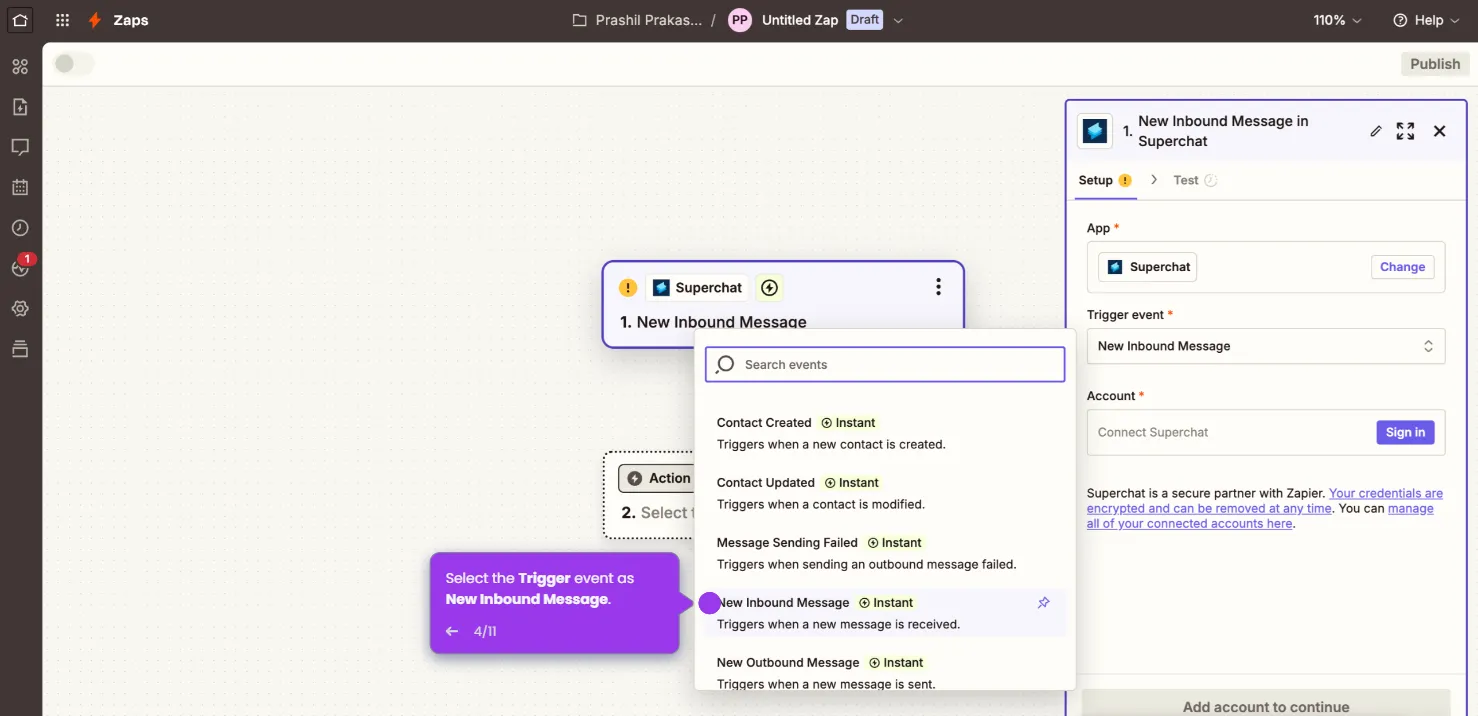1478x716 pixels.
Task: Toggle the Zap on/off switch
Action: point(73,63)
